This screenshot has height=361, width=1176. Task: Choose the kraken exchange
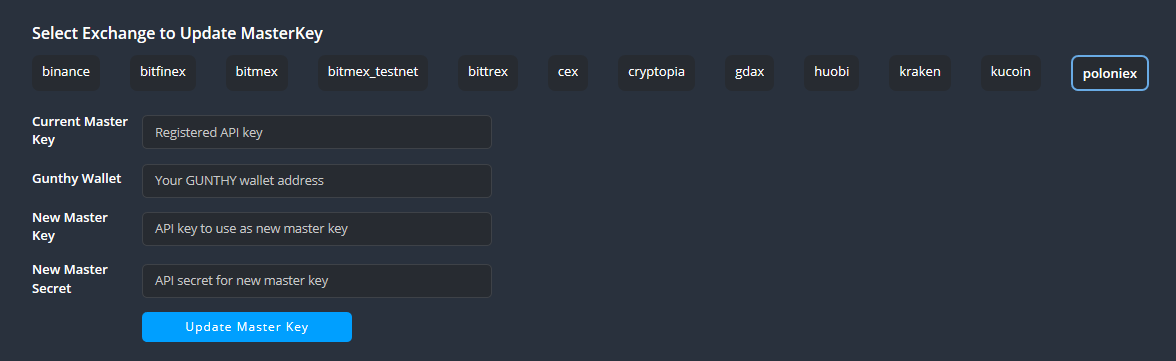pyautogui.click(x=920, y=73)
